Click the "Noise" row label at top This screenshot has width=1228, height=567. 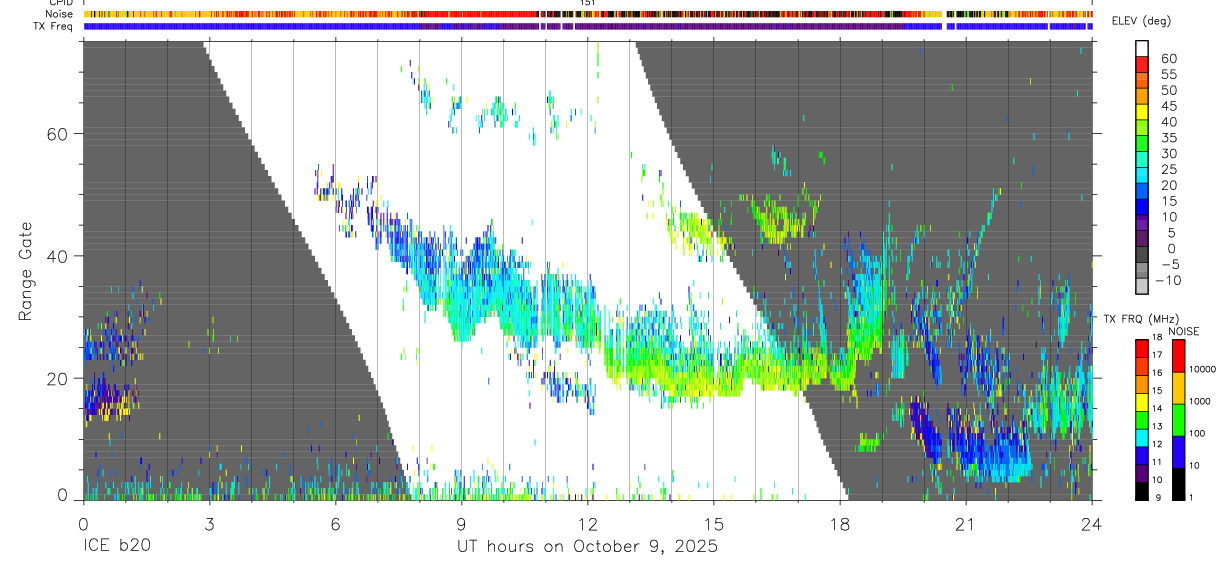point(60,14)
